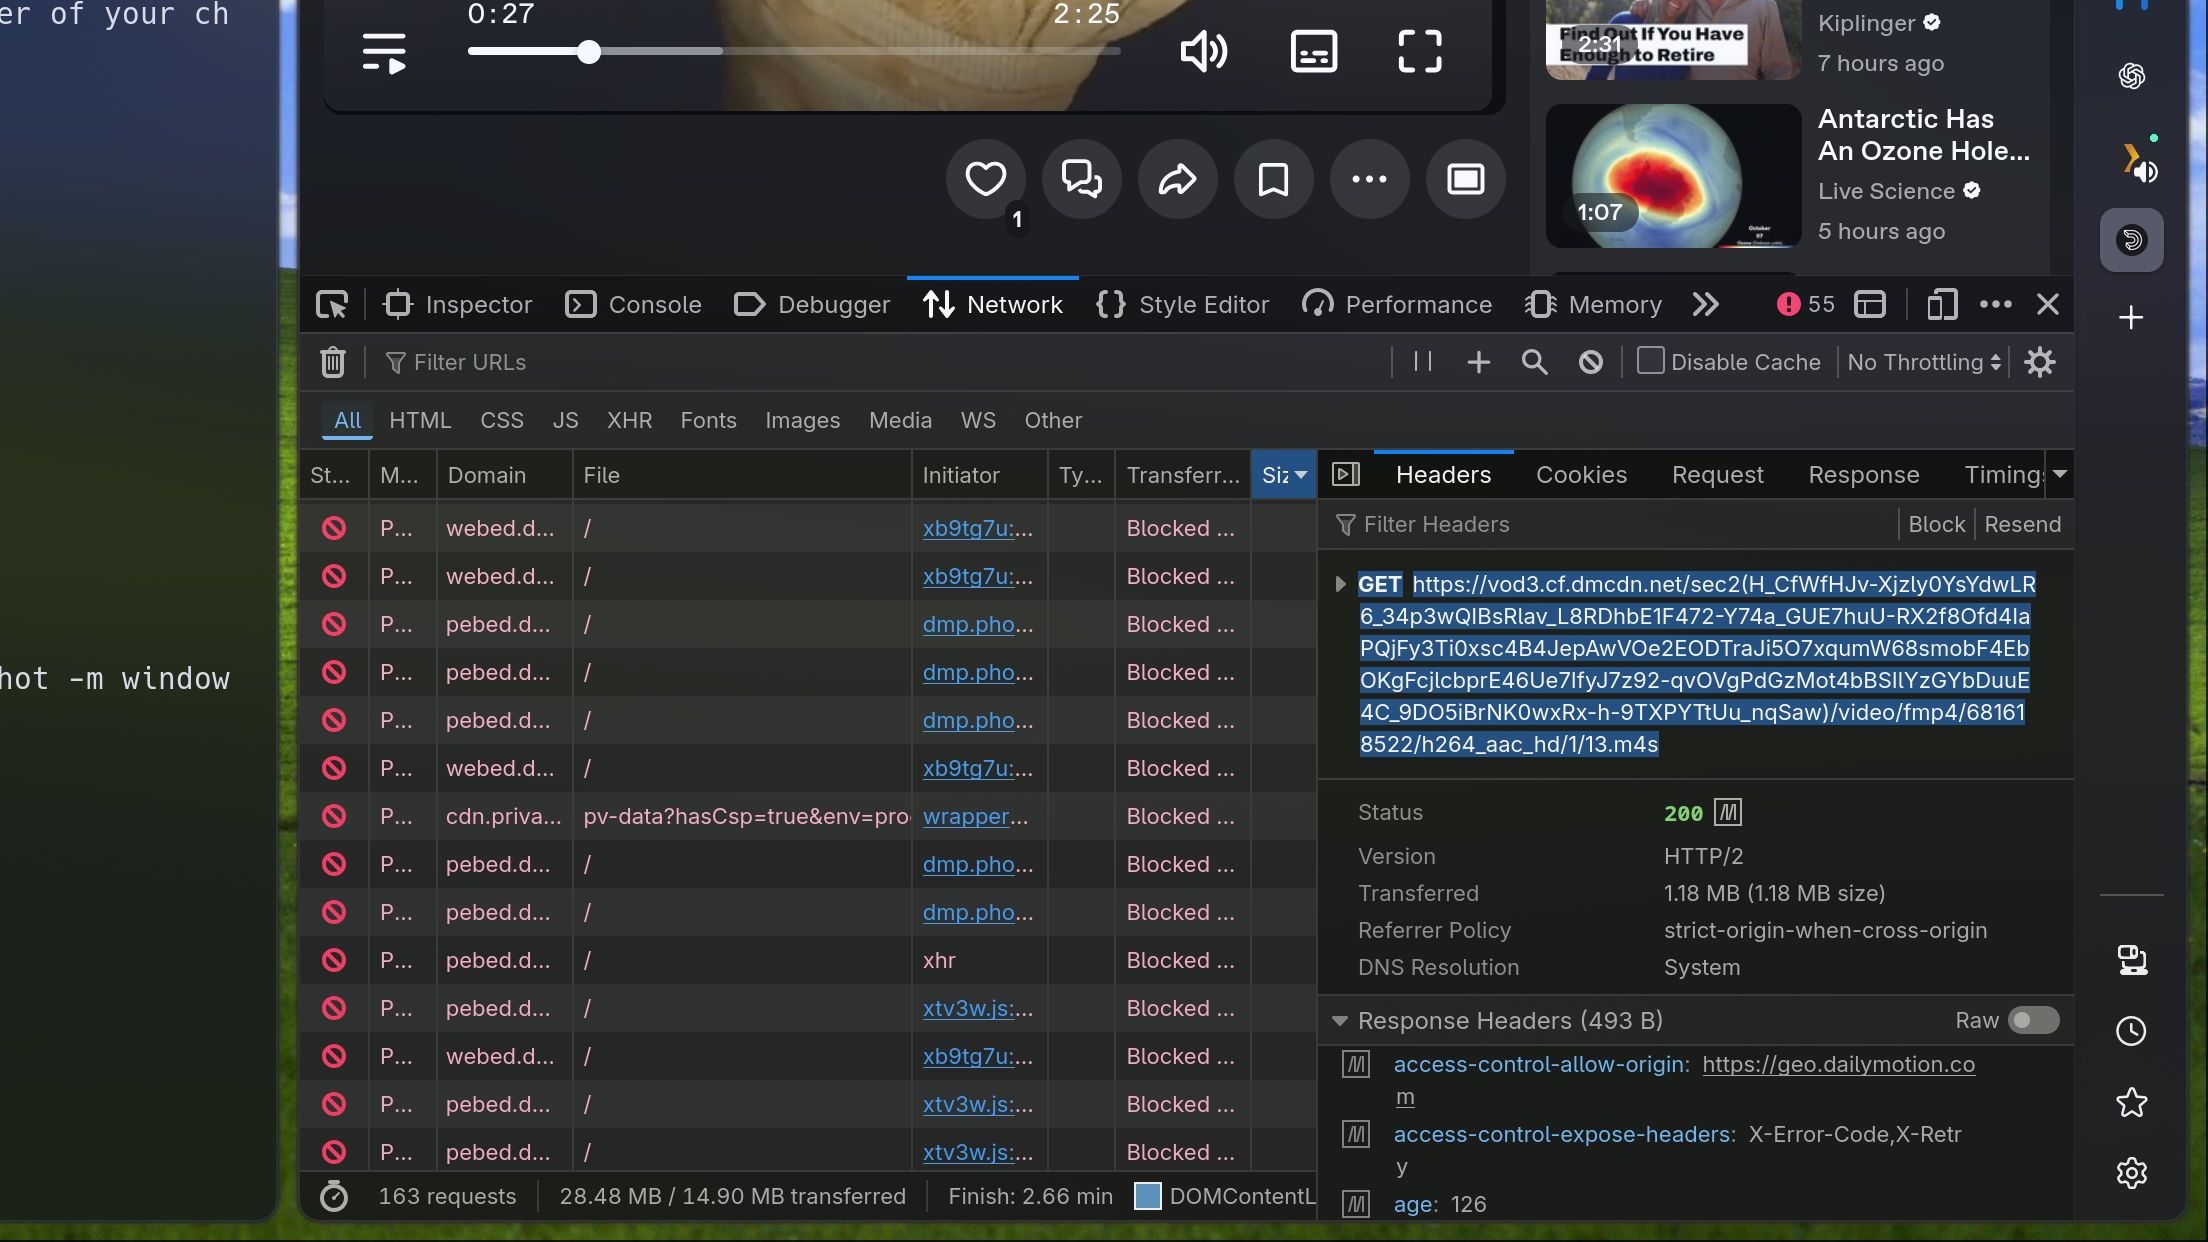
Task: Open Antarctic Ozone Hole video thumbnail
Action: click(1673, 176)
